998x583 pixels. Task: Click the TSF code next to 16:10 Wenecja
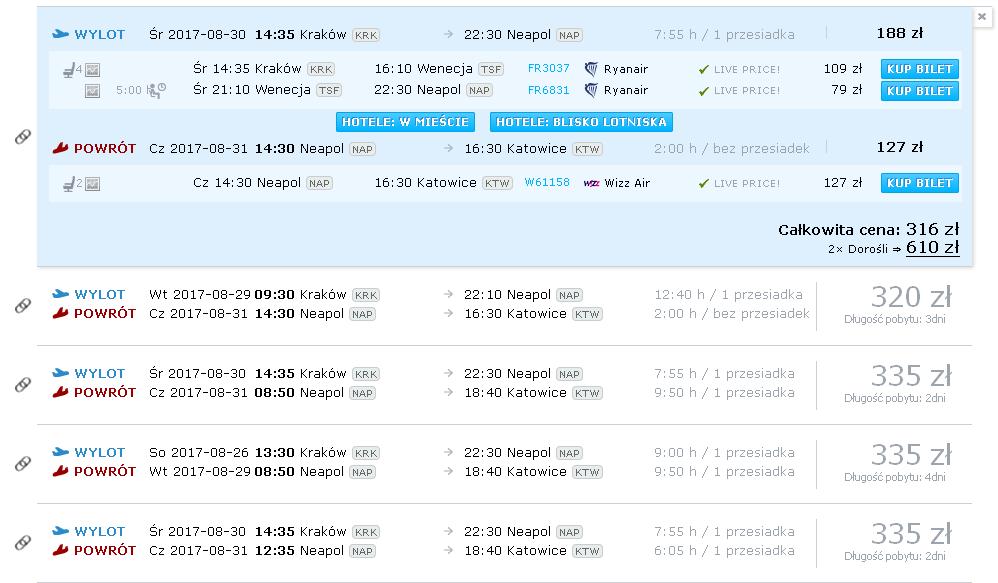491,69
